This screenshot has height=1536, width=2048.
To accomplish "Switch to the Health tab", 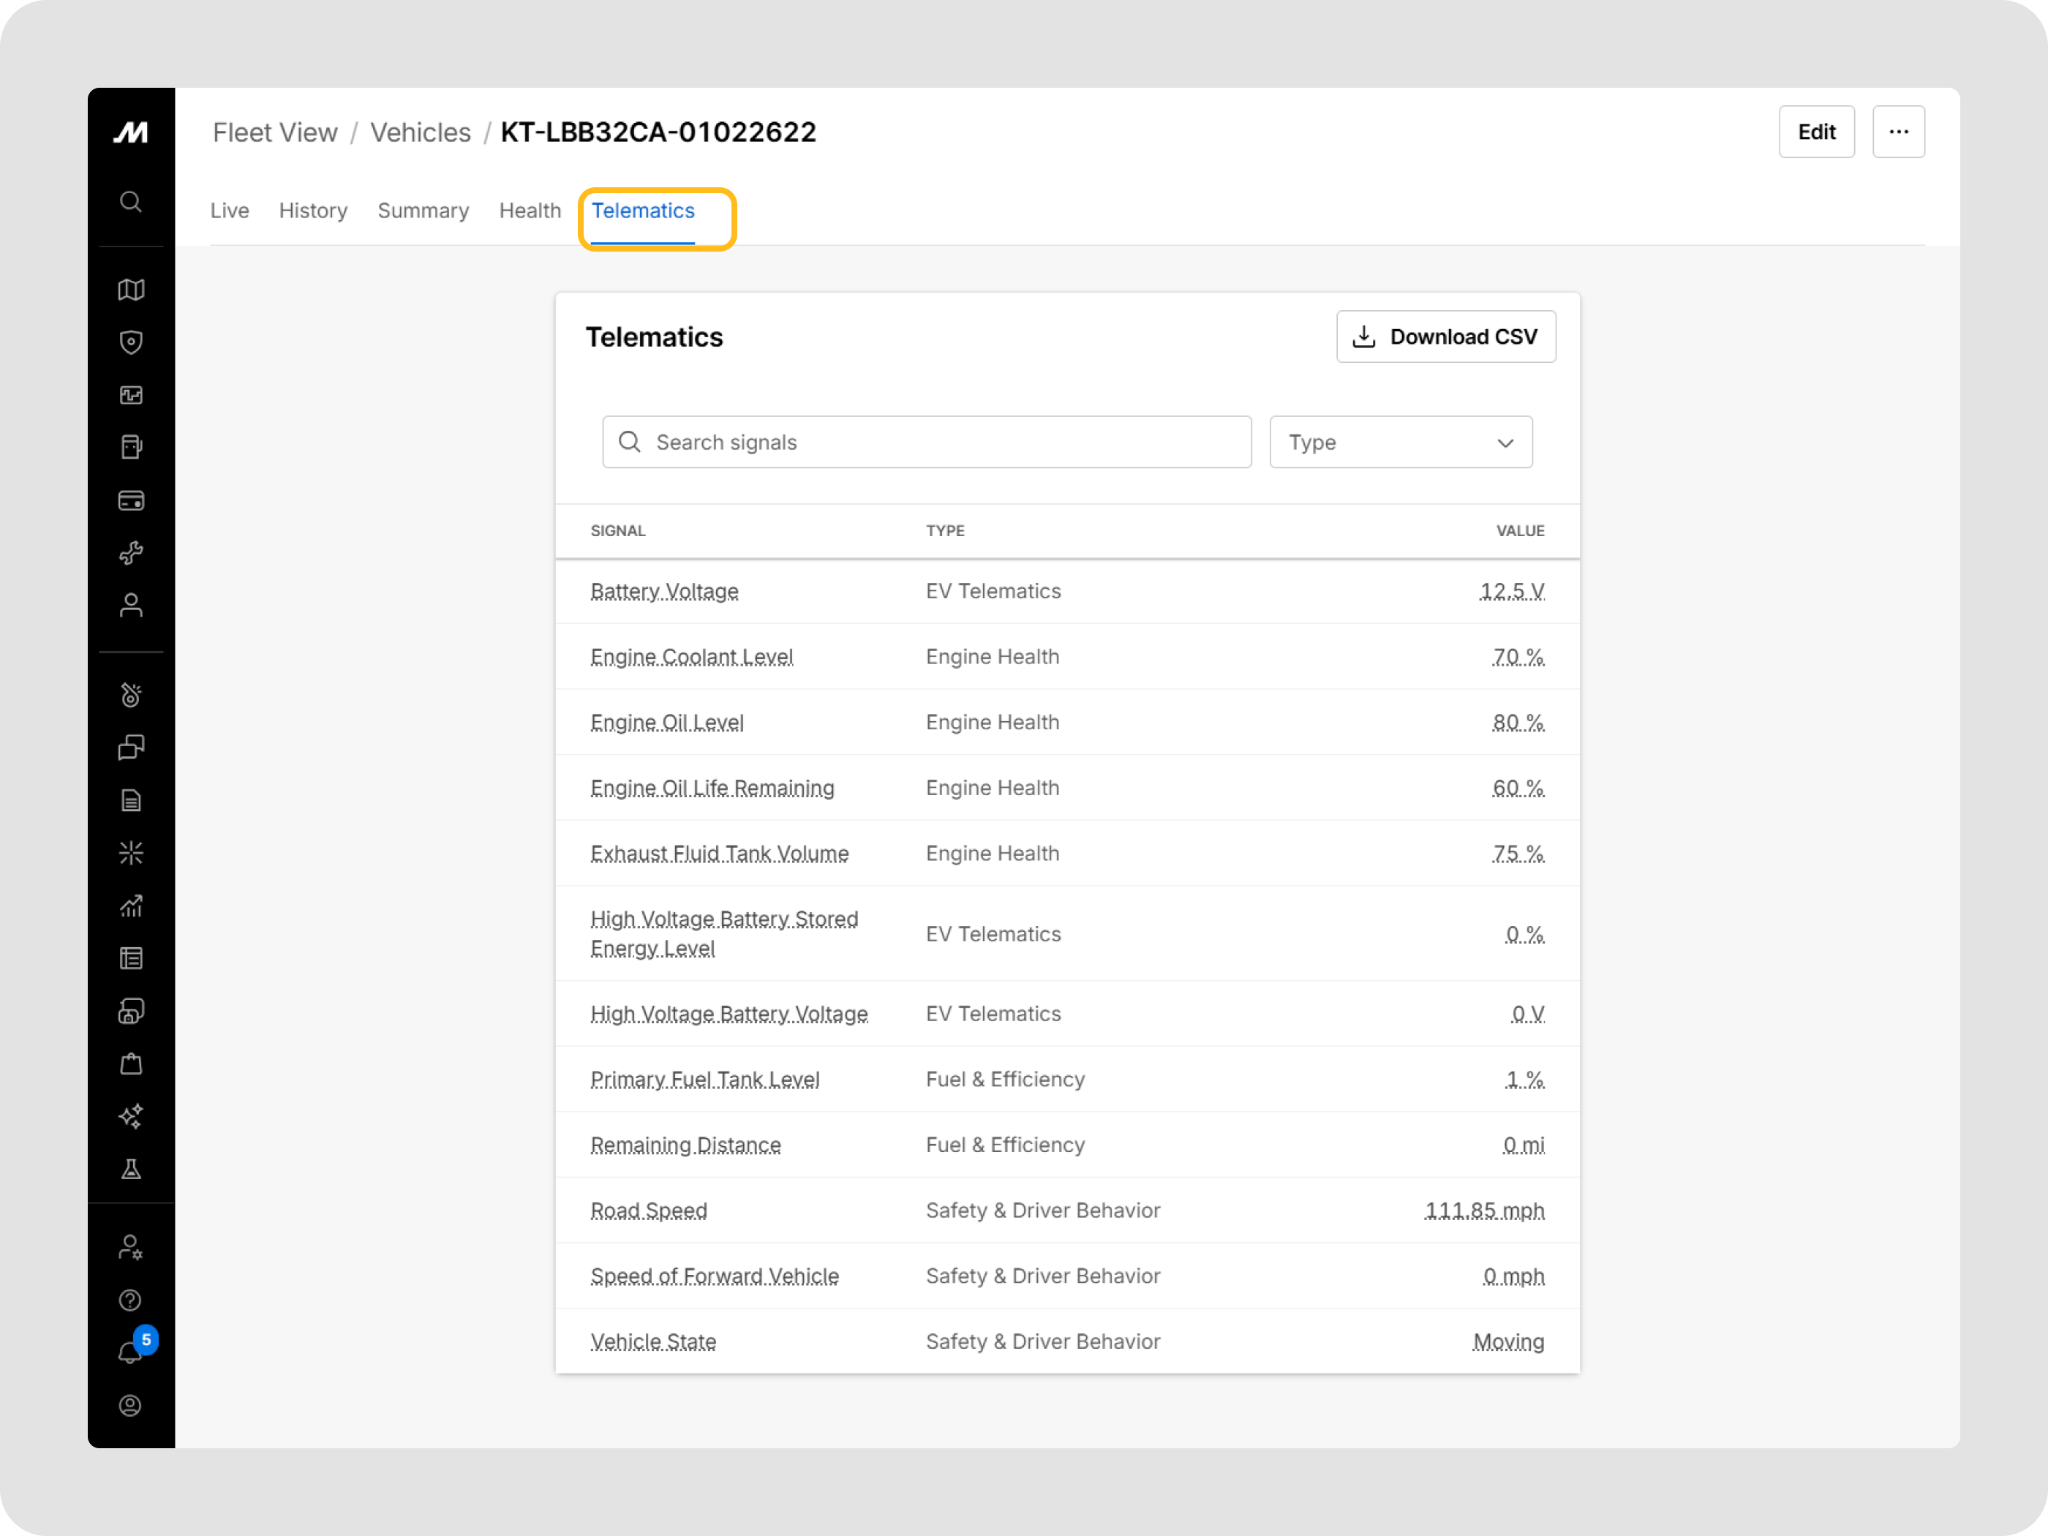I will point(530,211).
